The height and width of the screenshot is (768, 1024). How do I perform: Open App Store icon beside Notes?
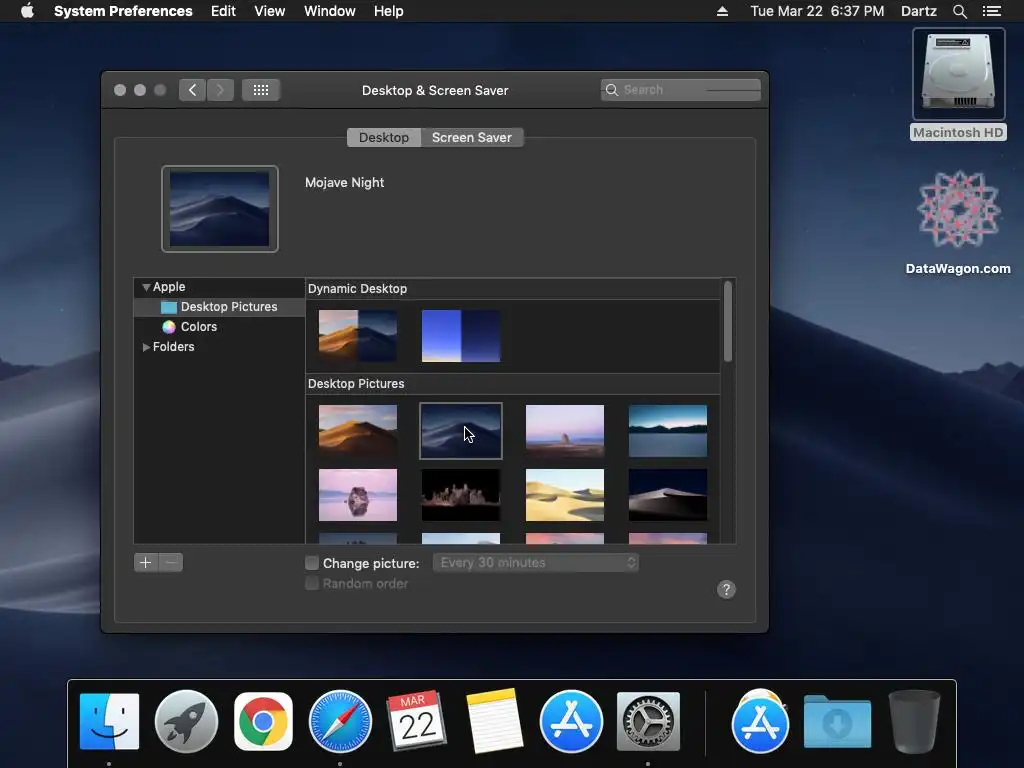coord(571,722)
